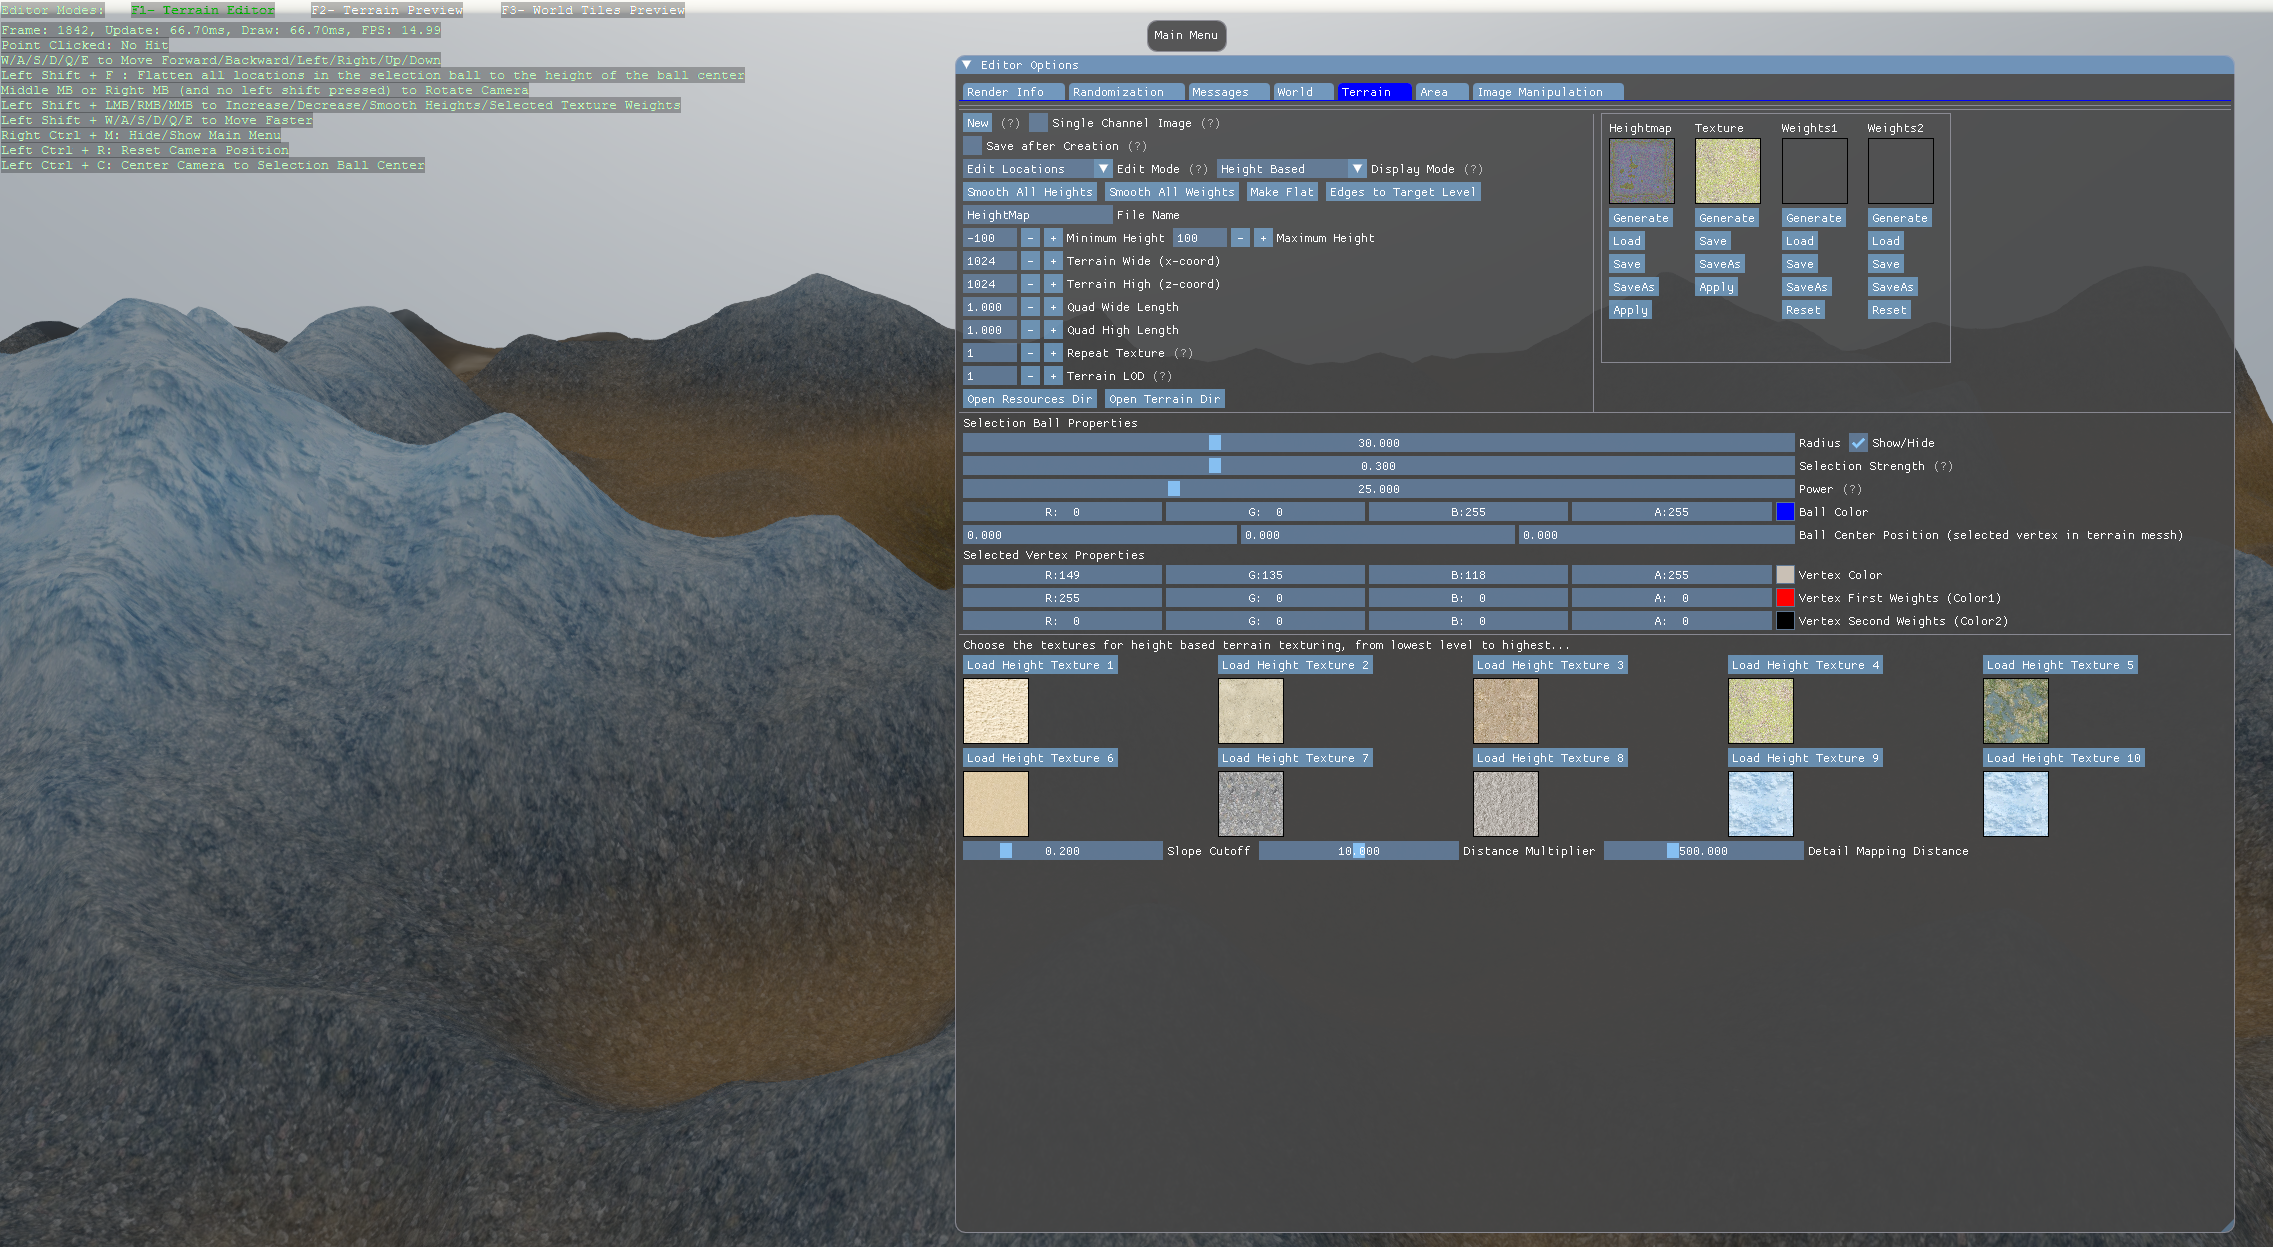Increase Repeat Texture with plus button

(1053, 353)
